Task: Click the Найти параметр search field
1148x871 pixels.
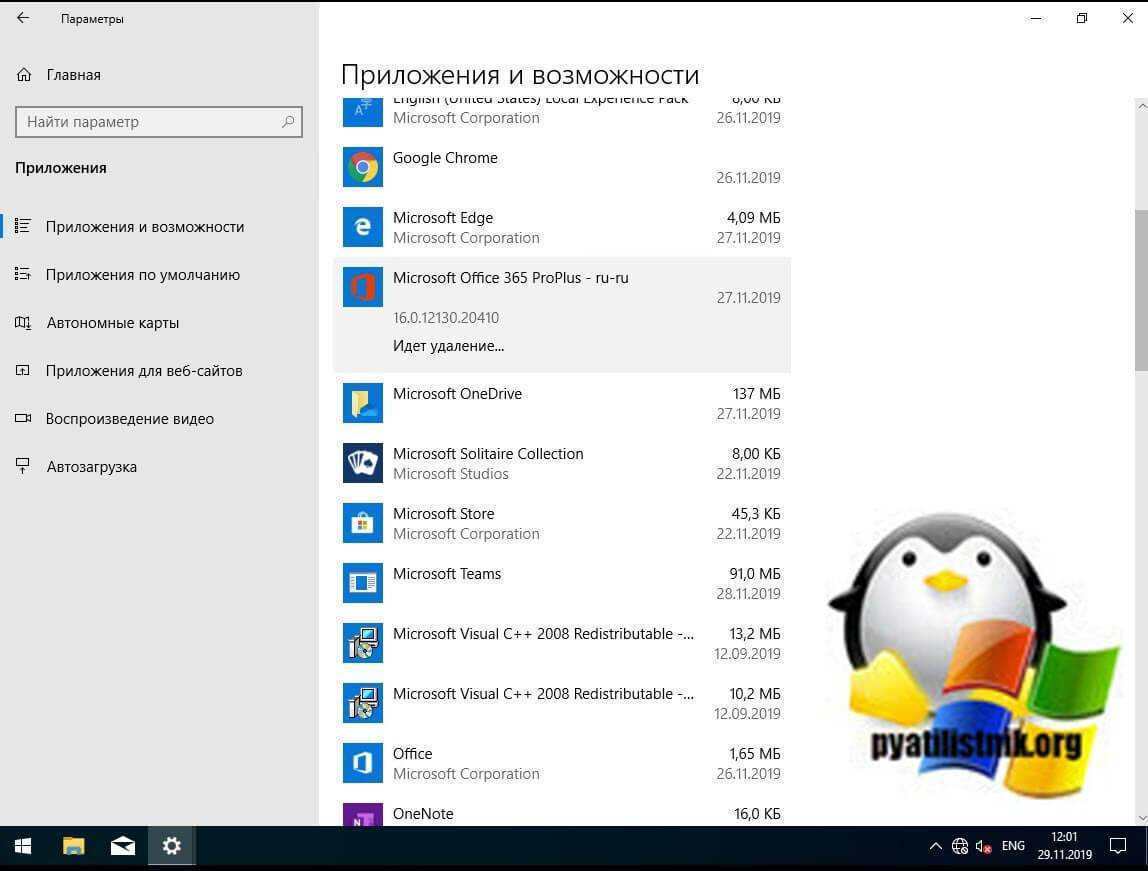Action: click(x=159, y=121)
